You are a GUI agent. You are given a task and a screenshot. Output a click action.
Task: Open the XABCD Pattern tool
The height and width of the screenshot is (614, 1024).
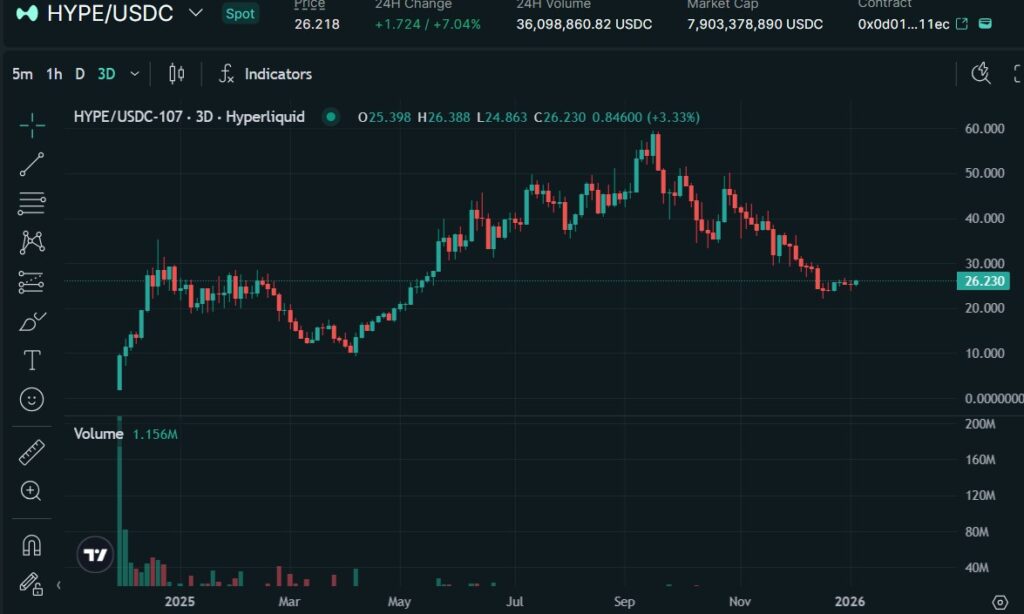click(31, 240)
